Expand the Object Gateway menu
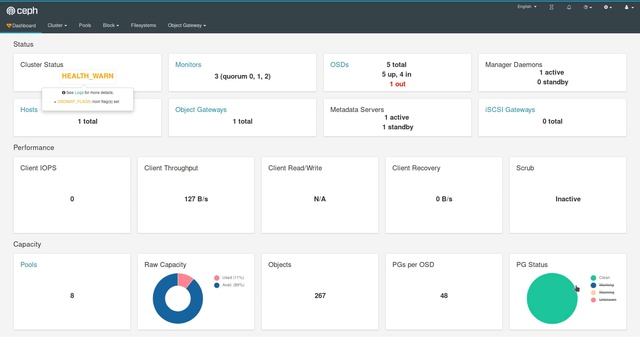 [x=187, y=25]
